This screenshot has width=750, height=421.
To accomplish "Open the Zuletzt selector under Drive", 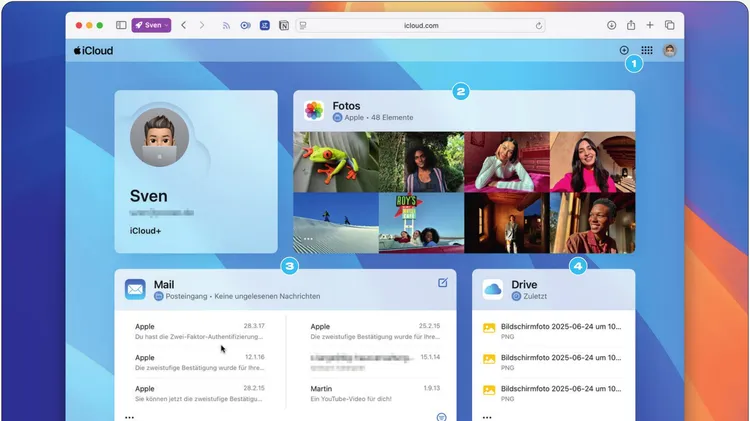I will (x=529, y=296).
